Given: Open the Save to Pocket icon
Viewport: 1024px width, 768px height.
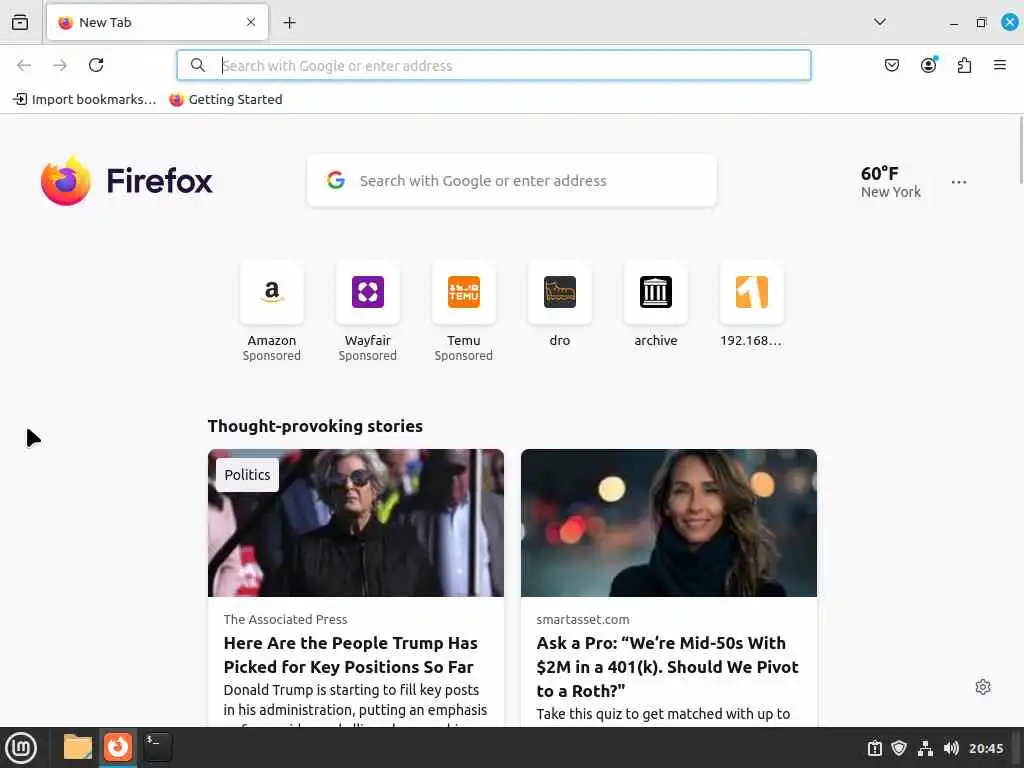Looking at the screenshot, I should [x=891, y=65].
